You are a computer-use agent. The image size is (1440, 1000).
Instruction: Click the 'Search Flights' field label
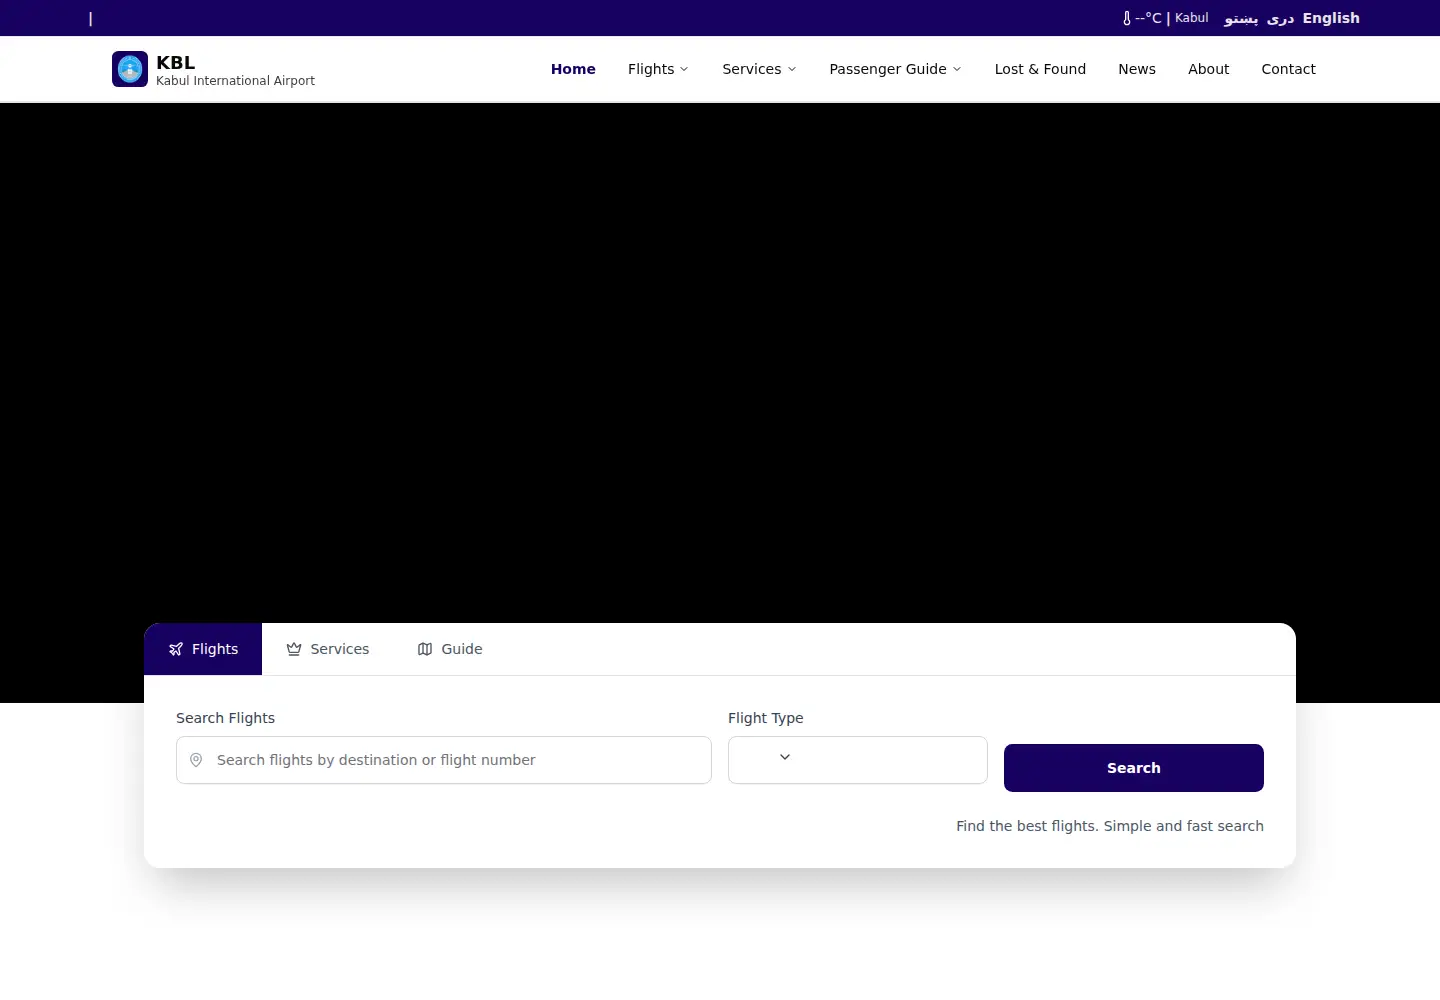tap(225, 718)
